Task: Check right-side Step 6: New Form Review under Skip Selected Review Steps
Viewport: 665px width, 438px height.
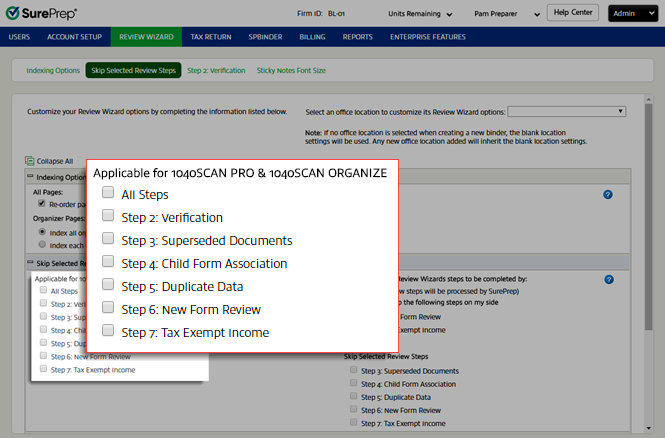Action: [x=353, y=409]
